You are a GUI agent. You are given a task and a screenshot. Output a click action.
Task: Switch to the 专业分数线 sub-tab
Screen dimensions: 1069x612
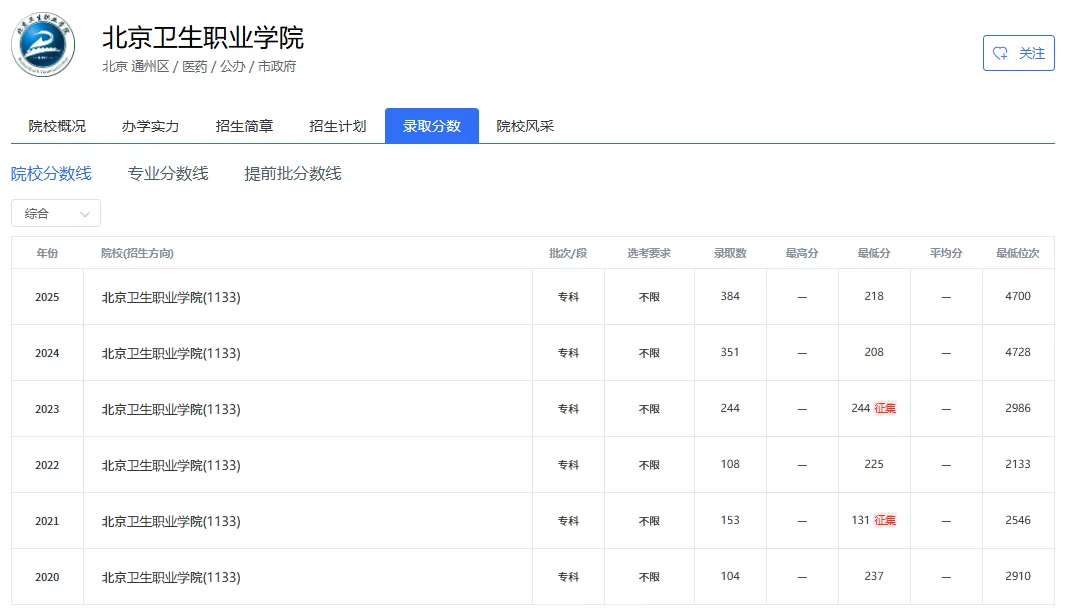[x=168, y=174]
